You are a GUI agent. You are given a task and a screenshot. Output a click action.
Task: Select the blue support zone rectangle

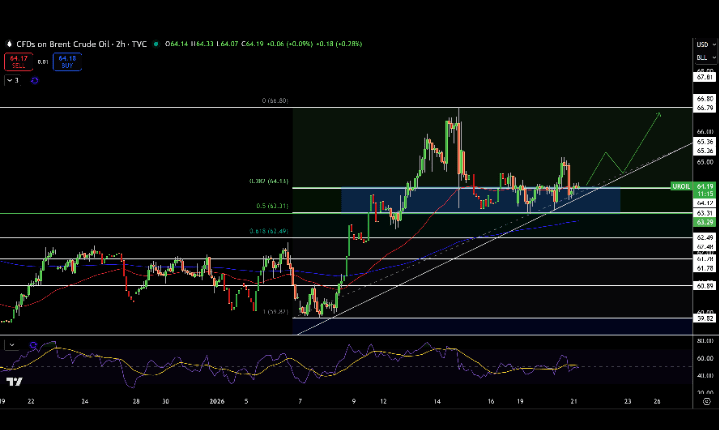[x=480, y=200]
